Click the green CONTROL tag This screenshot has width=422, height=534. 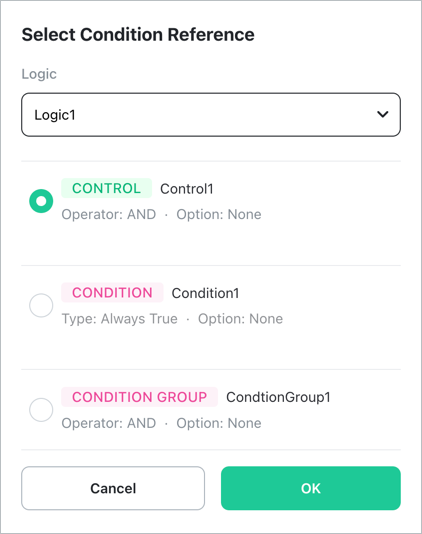tap(106, 188)
